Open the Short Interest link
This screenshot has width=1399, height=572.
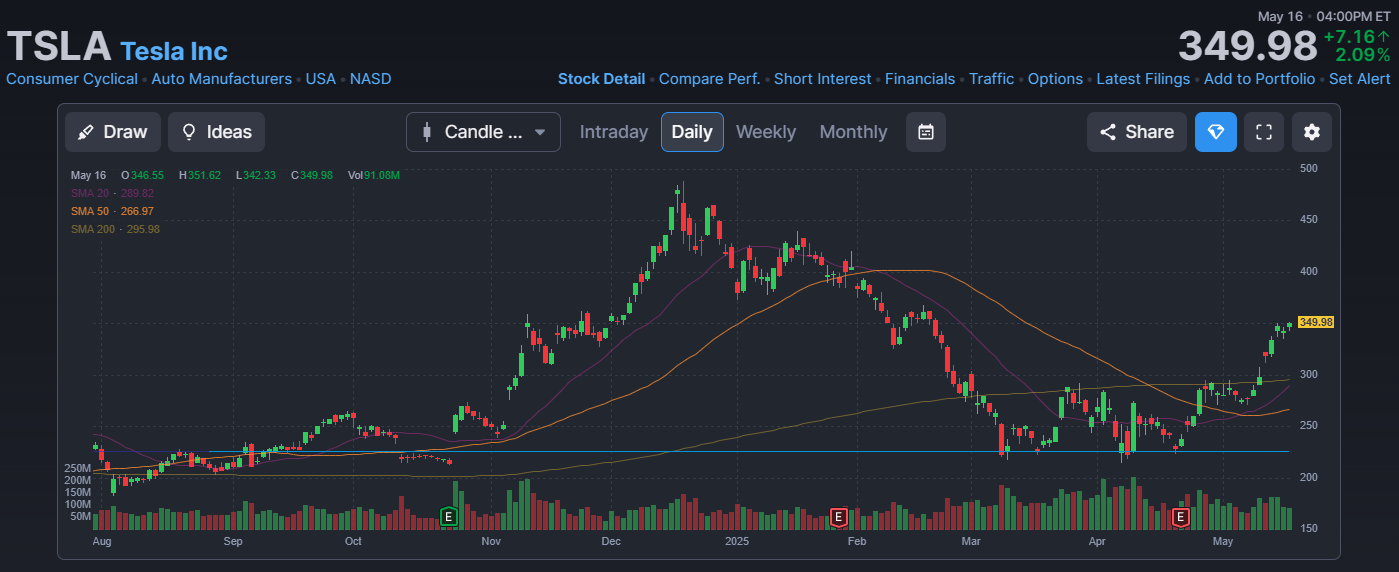(x=823, y=79)
